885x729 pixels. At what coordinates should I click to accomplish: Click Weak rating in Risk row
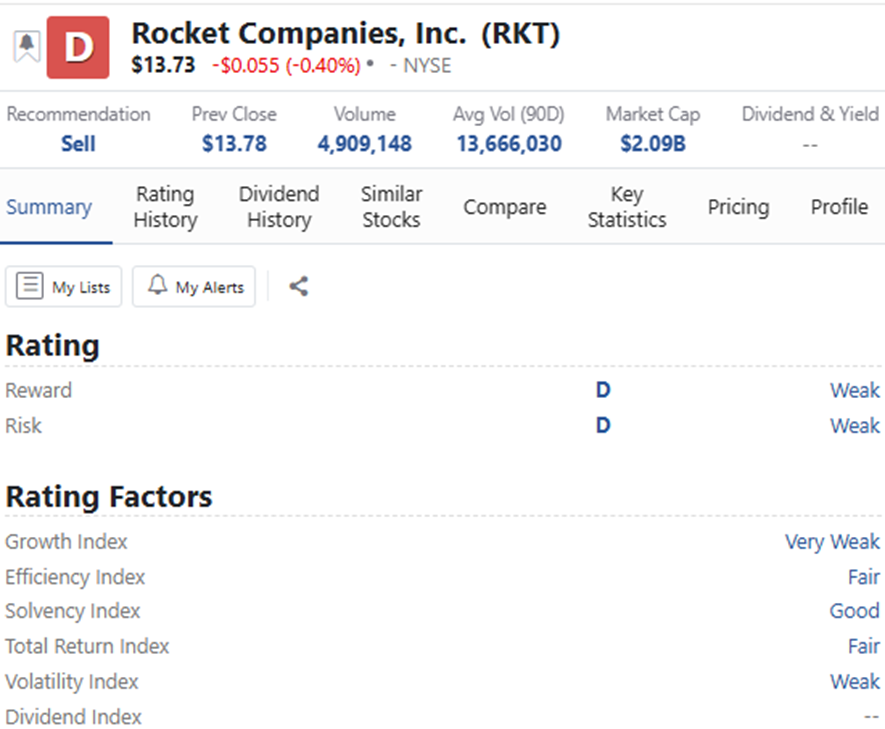click(x=855, y=425)
